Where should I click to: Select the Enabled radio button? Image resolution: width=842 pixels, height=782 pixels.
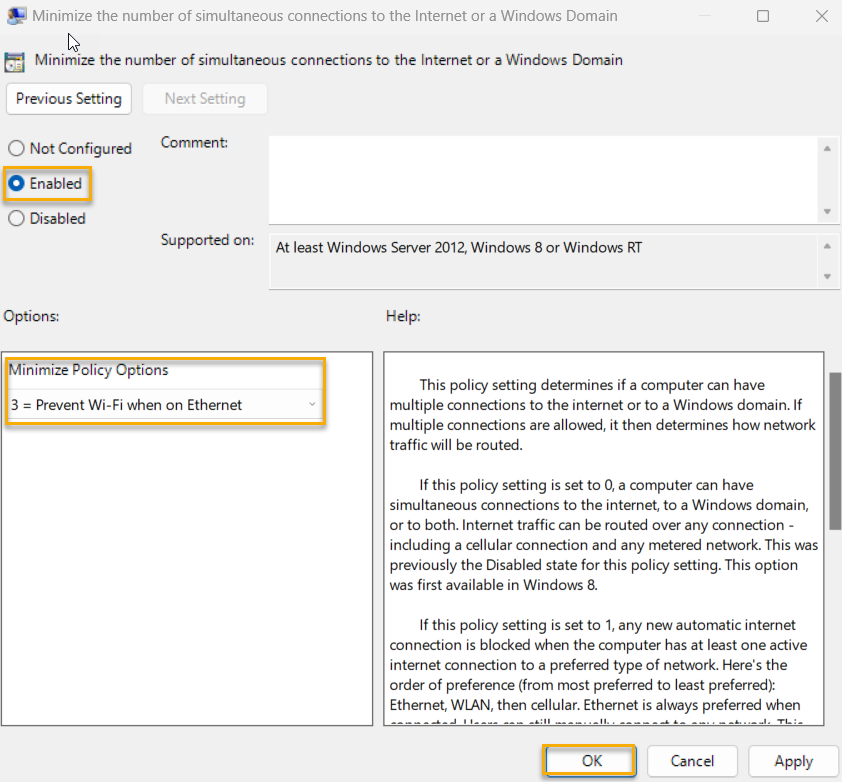click(x=16, y=183)
